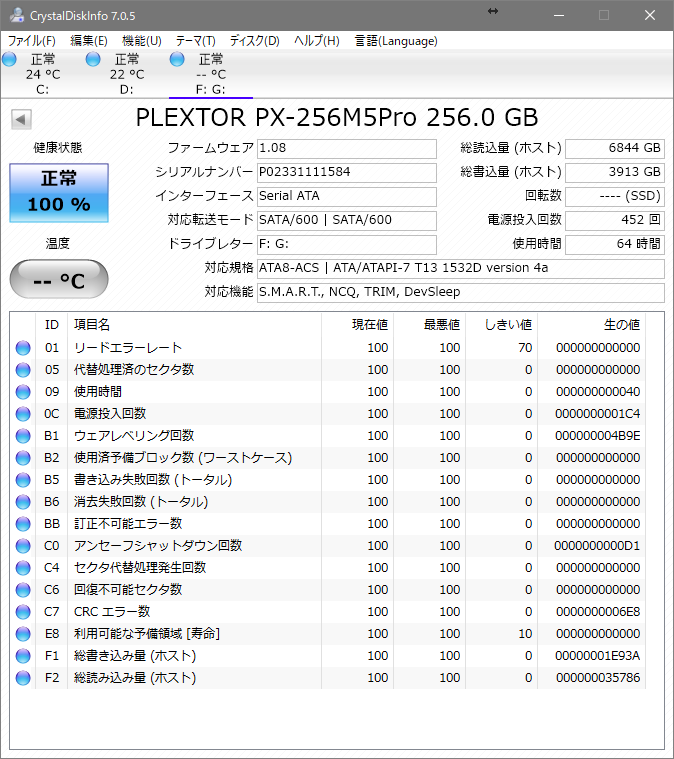This screenshot has height=759, width=674.
Task: Click the ID column header
Action: (52, 325)
